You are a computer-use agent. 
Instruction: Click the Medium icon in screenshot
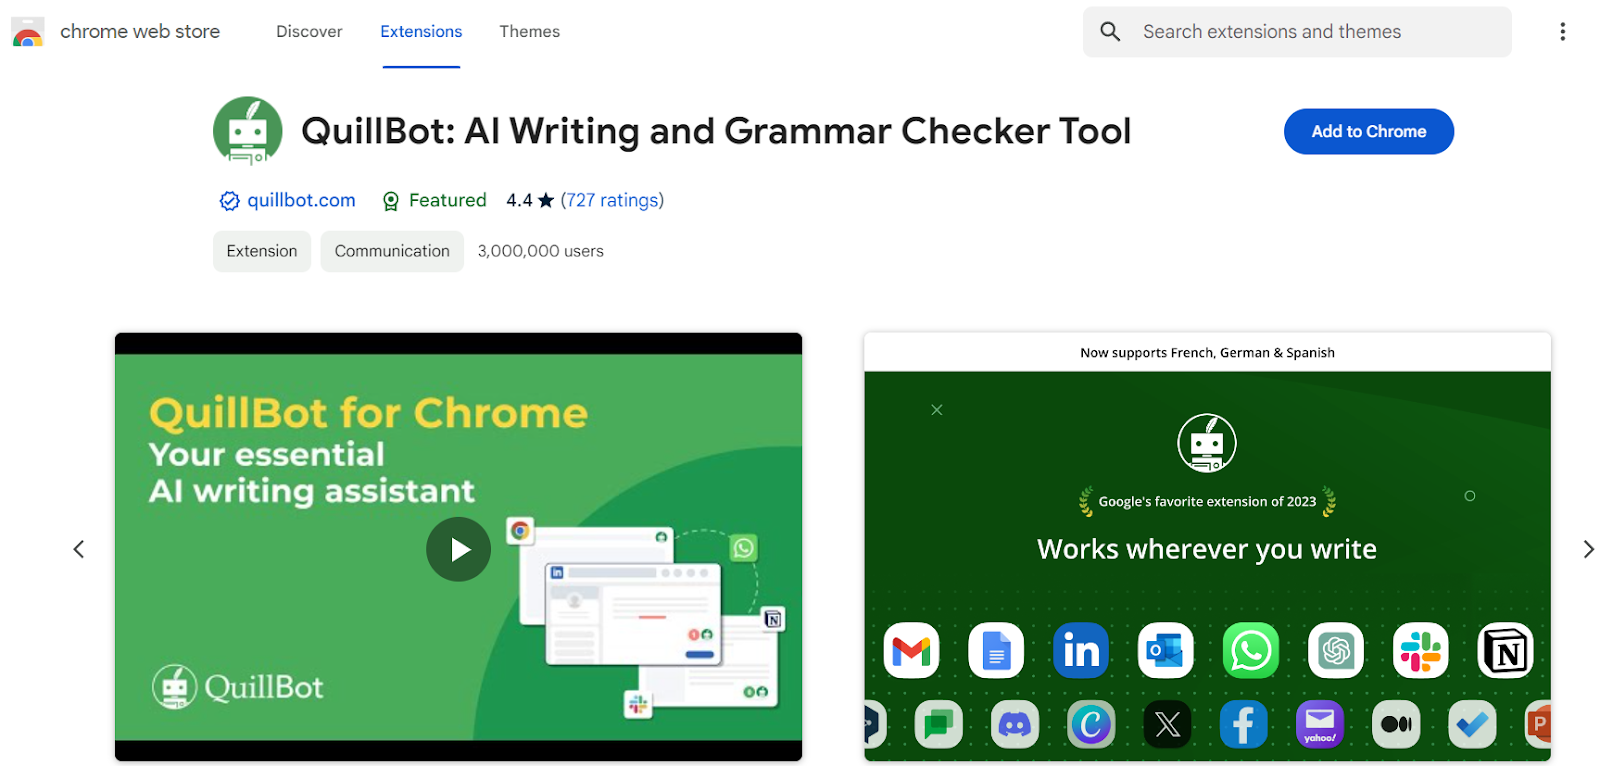click(x=1397, y=724)
